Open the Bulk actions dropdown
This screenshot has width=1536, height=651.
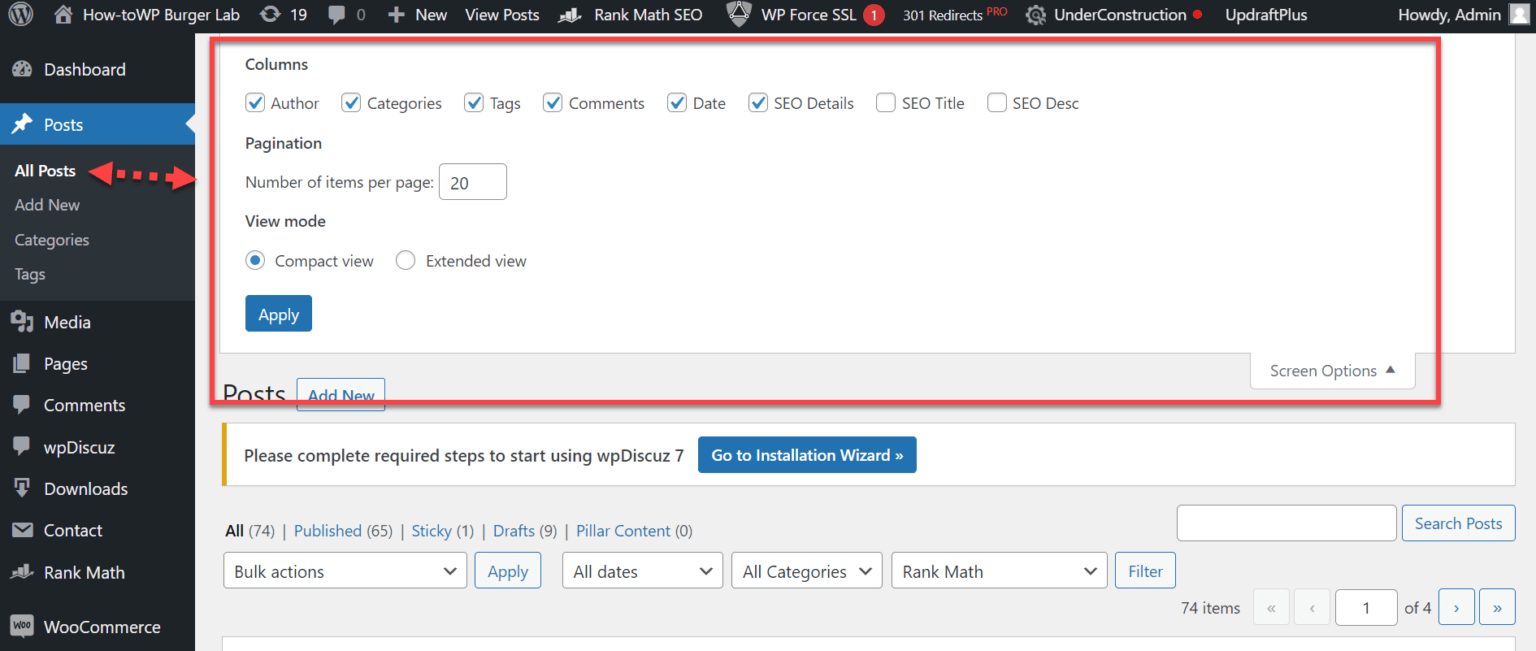pos(344,570)
